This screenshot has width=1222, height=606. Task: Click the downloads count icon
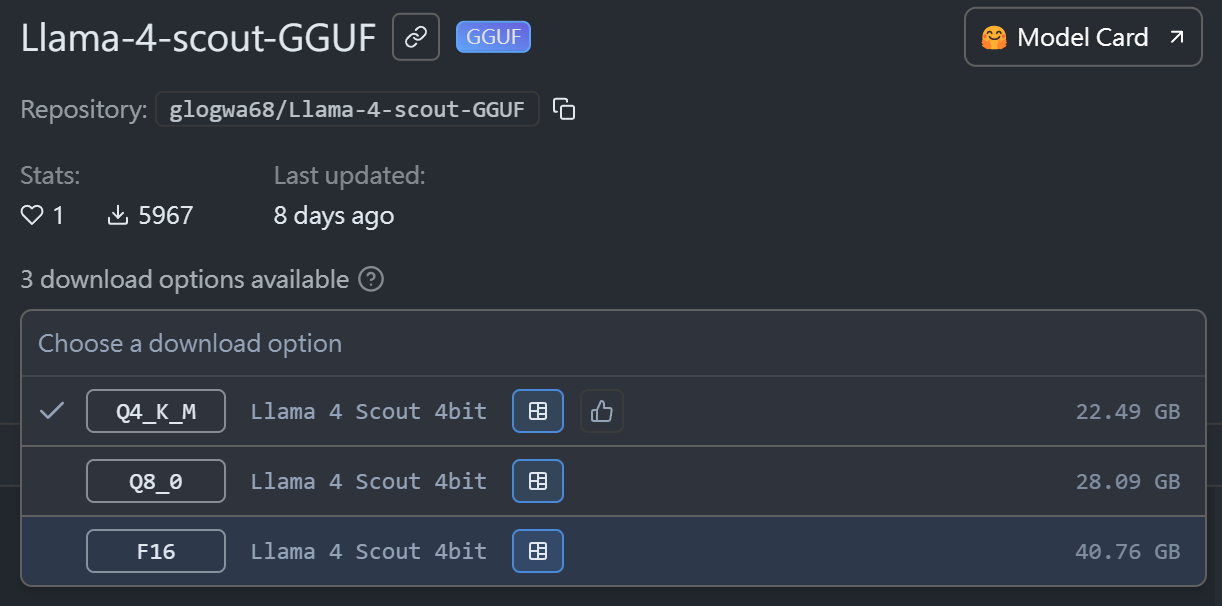click(118, 215)
